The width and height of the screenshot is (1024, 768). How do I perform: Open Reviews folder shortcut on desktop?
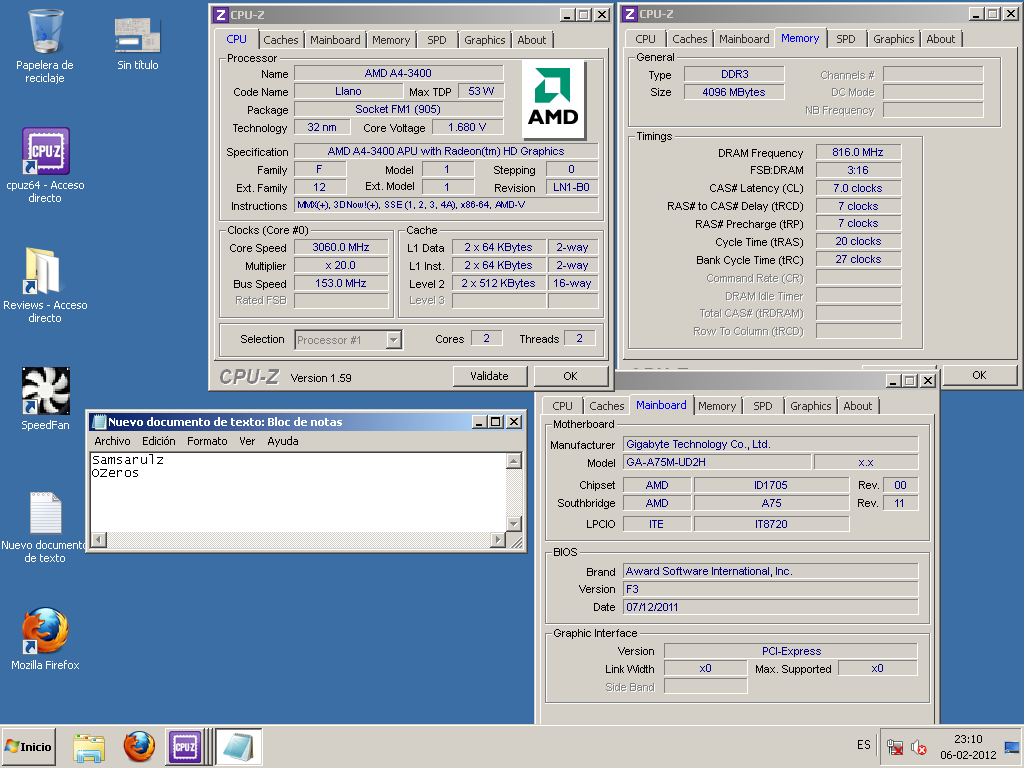point(45,285)
